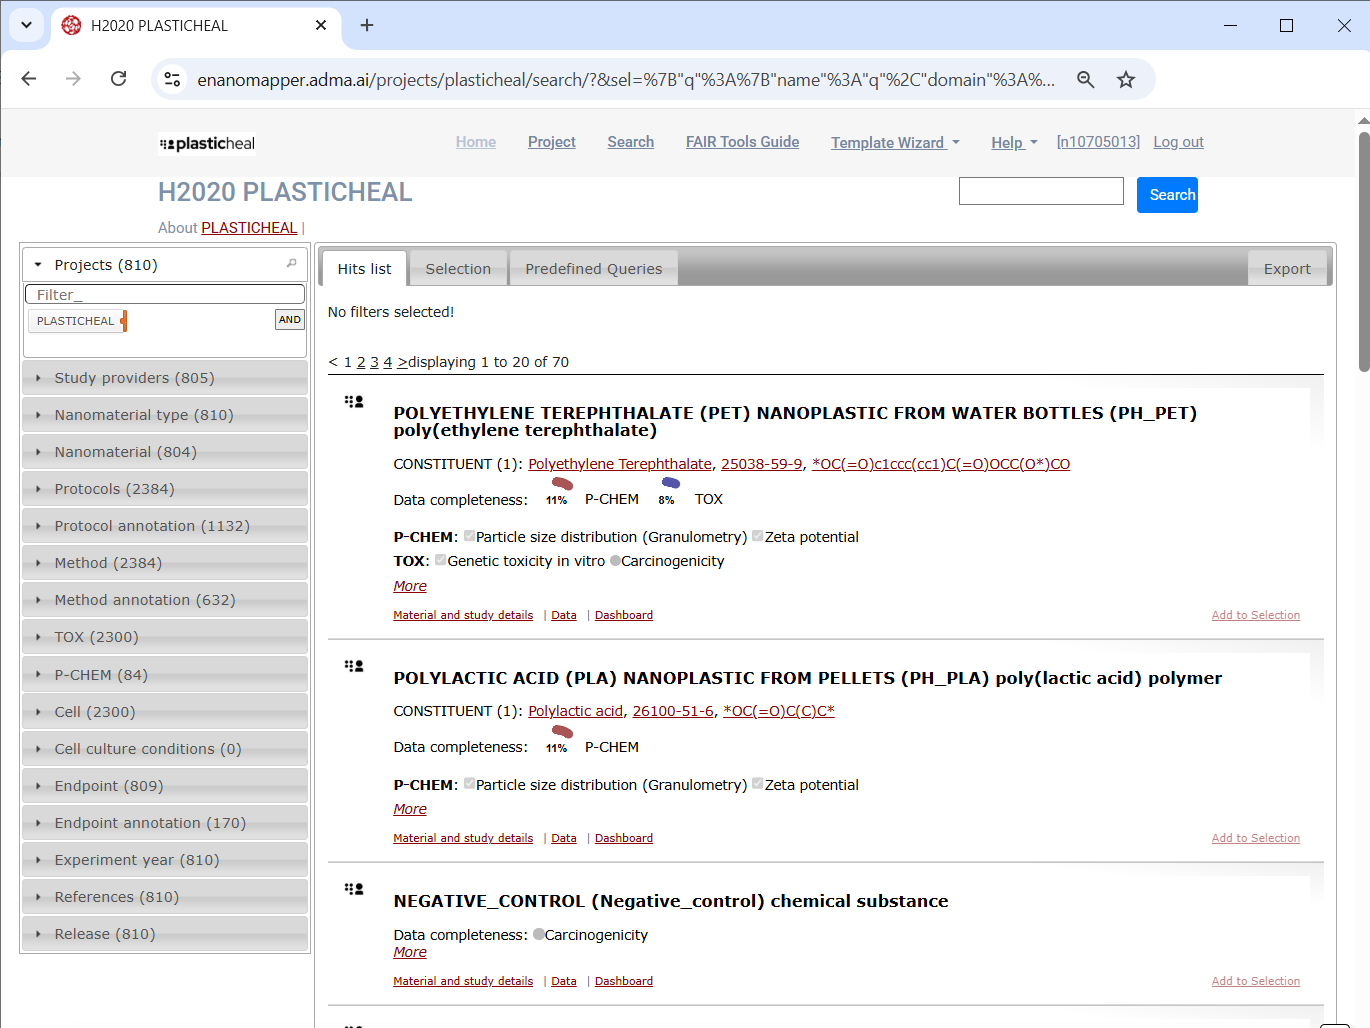Click the substance icon next to POLYLACTIC ACID entry

pos(354,666)
